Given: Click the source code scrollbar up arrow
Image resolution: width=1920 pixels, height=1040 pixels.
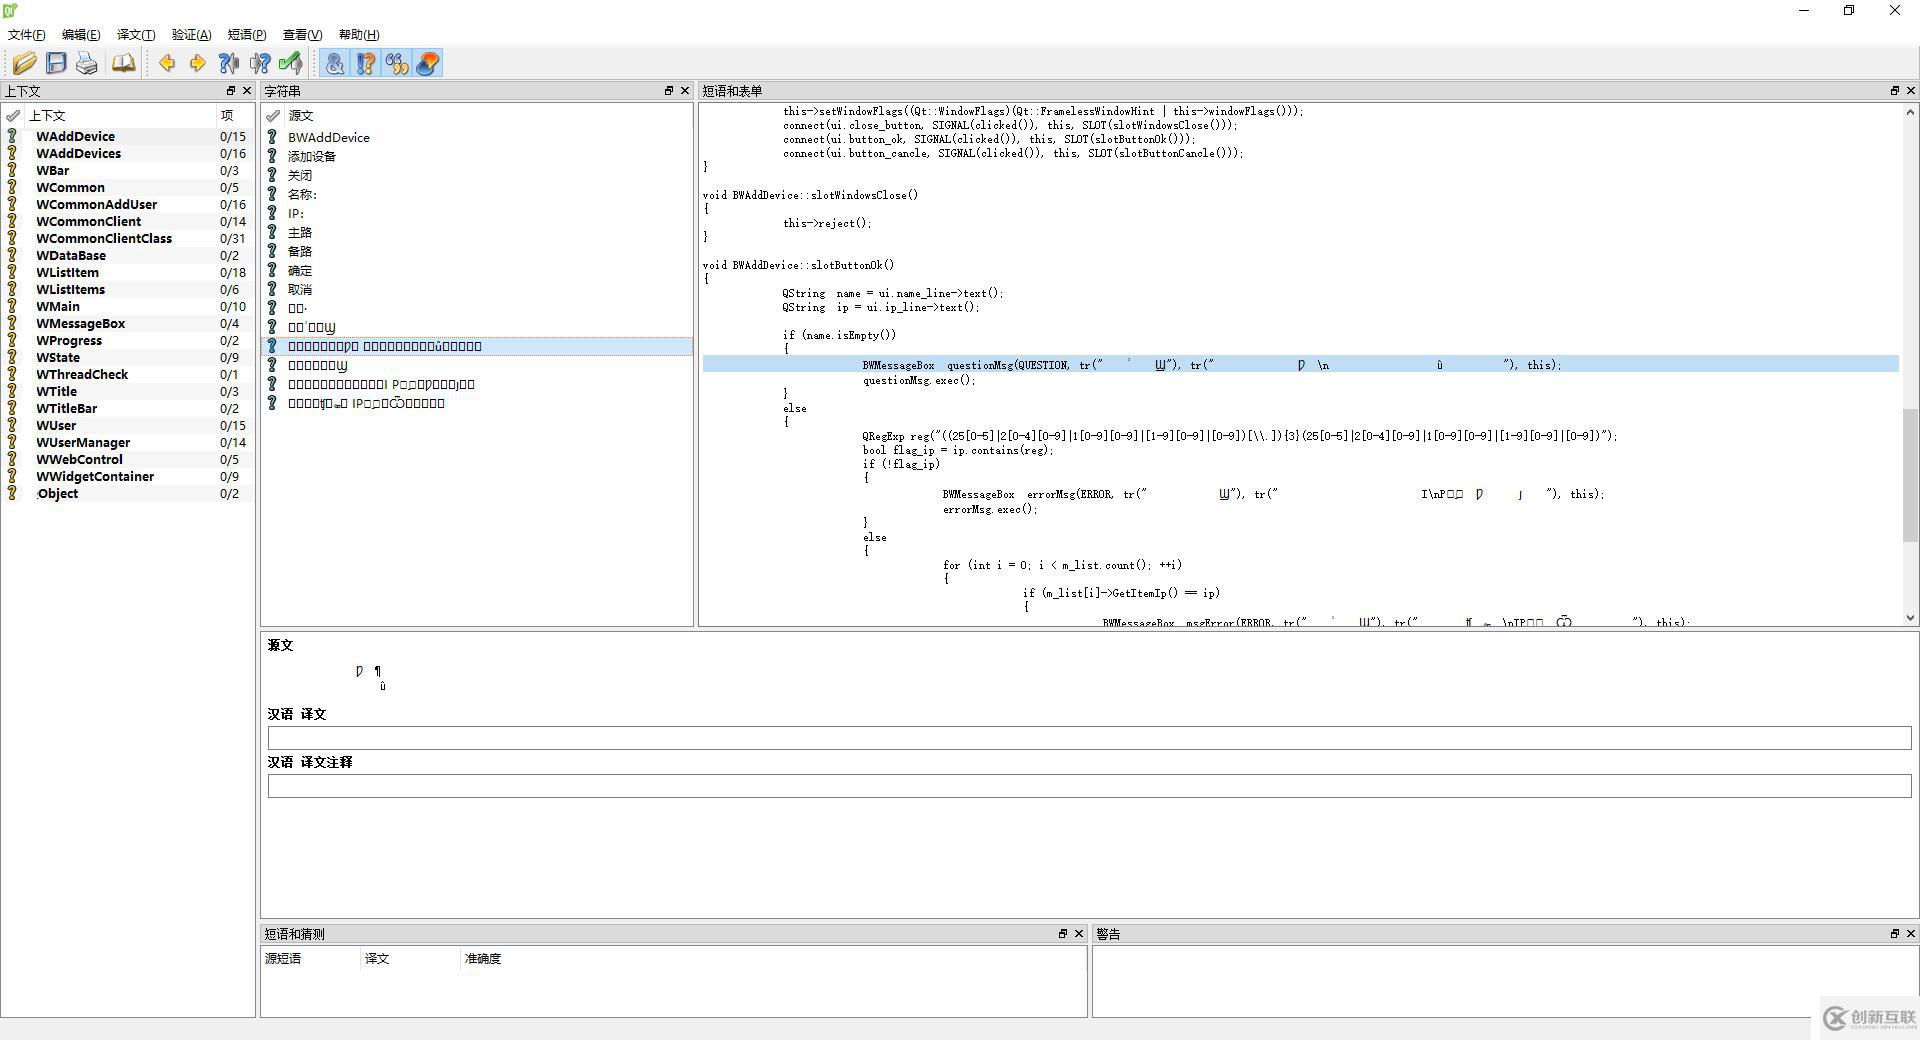Looking at the screenshot, I should coord(1910,112).
